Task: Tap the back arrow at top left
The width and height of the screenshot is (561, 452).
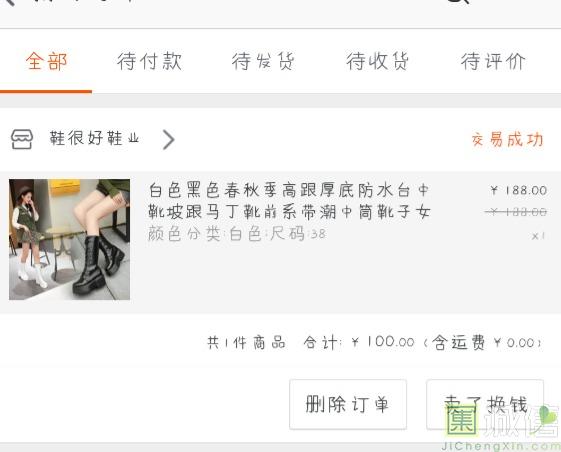Action: [9, 2]
